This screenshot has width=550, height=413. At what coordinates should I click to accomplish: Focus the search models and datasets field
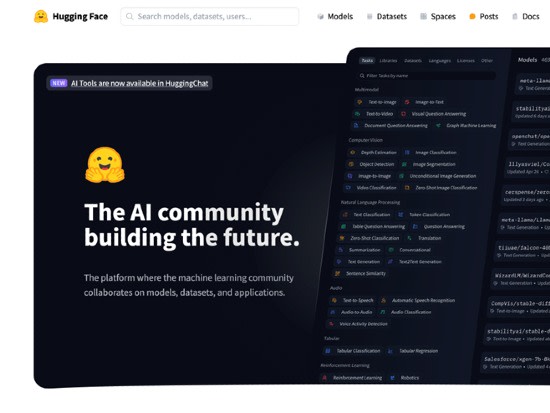[210, 16]
